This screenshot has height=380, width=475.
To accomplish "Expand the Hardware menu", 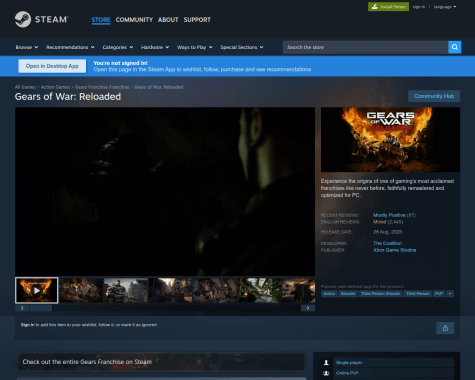I will [155, 47].
